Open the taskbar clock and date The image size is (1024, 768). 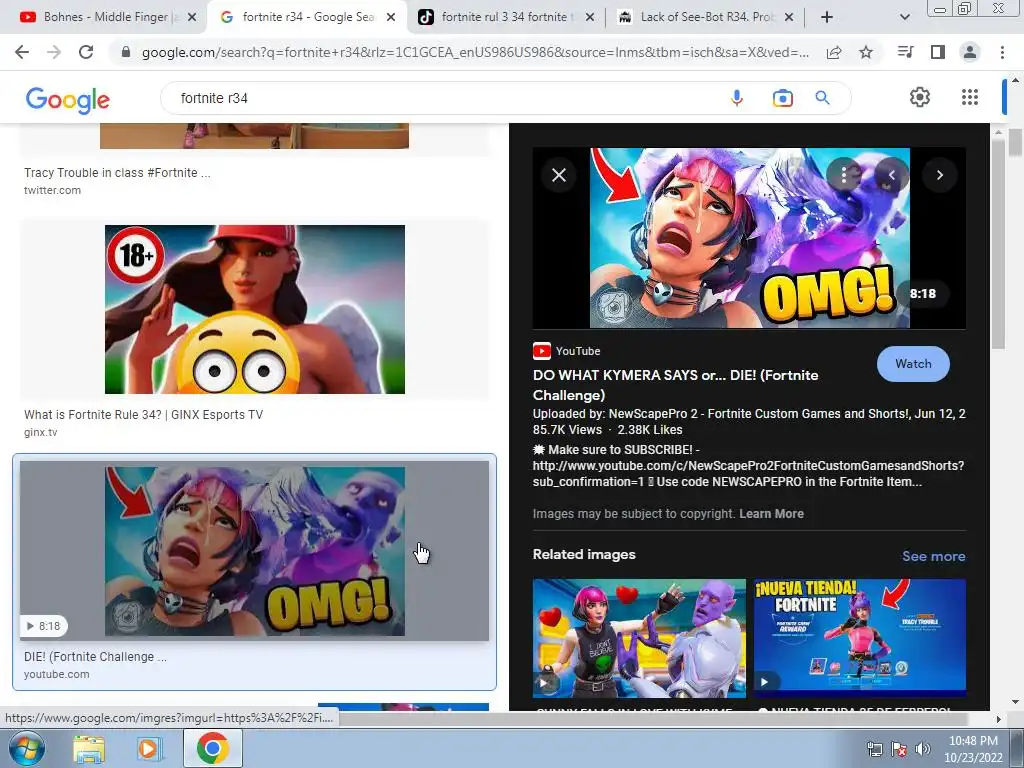pyautogui.click(x=973, y=749)
